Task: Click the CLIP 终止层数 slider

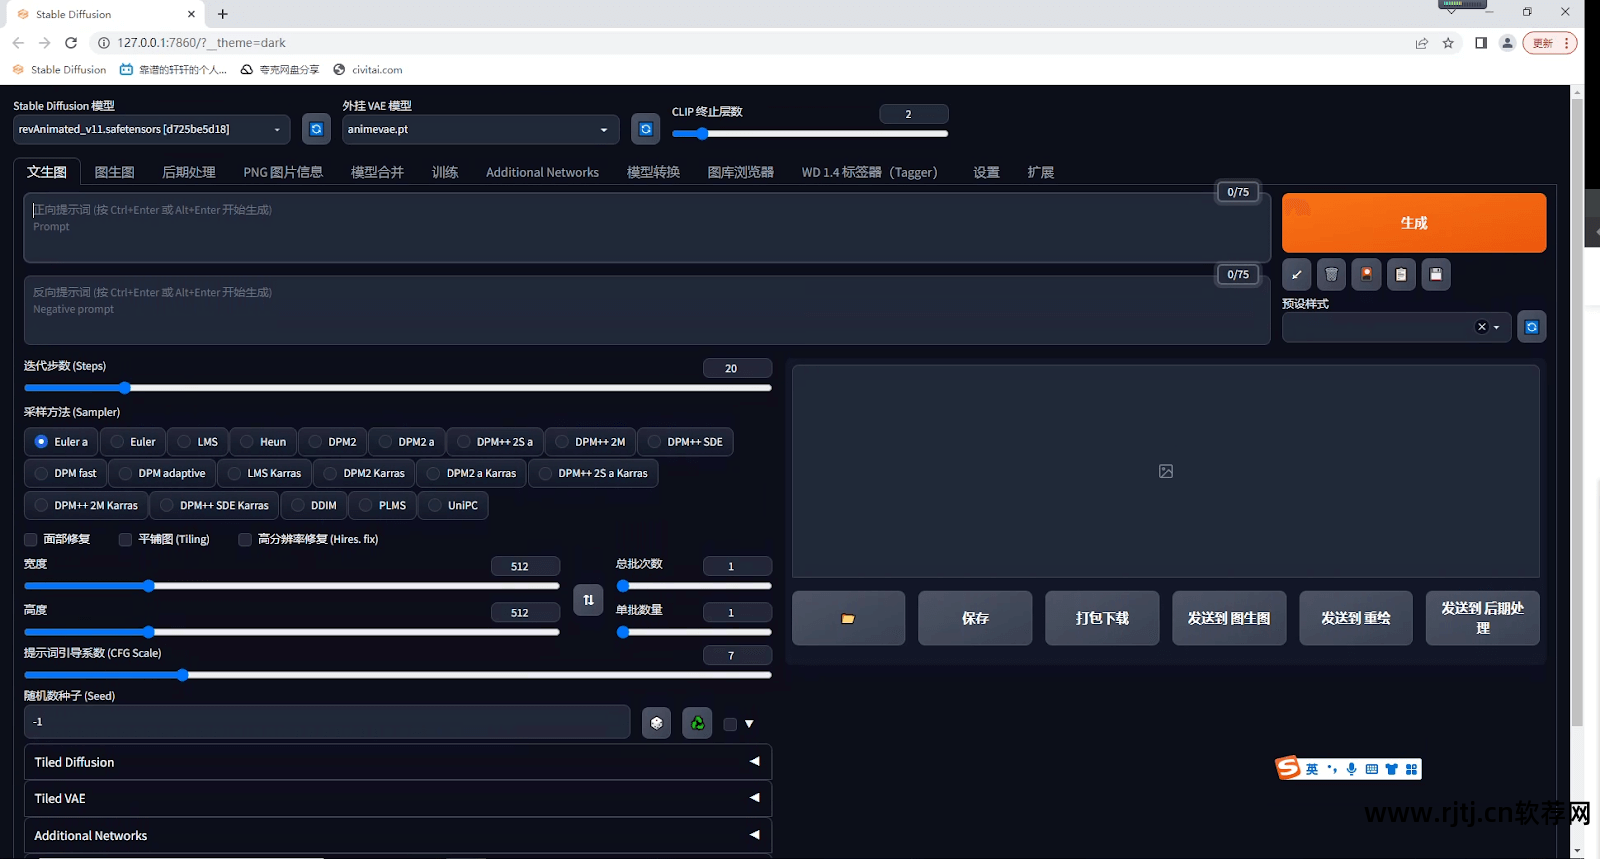Action: (x=810, y=133)
